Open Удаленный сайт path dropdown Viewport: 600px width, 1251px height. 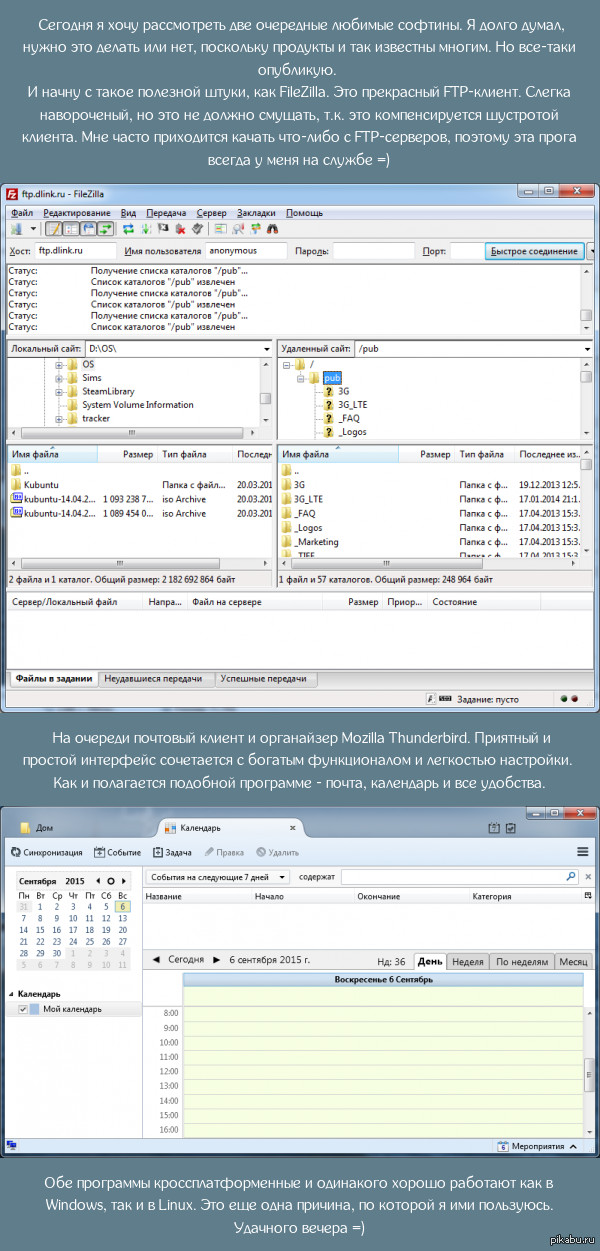(588, 349)
